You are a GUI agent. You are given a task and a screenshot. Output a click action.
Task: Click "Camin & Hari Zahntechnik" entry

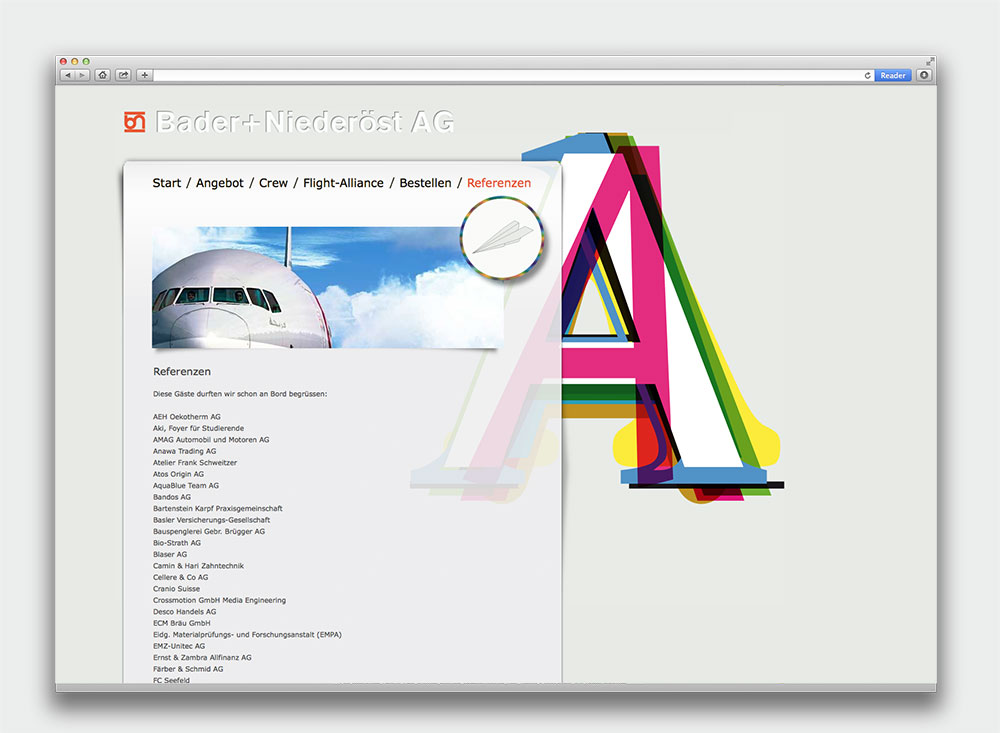pyautogui.click(x=198, y=566)
